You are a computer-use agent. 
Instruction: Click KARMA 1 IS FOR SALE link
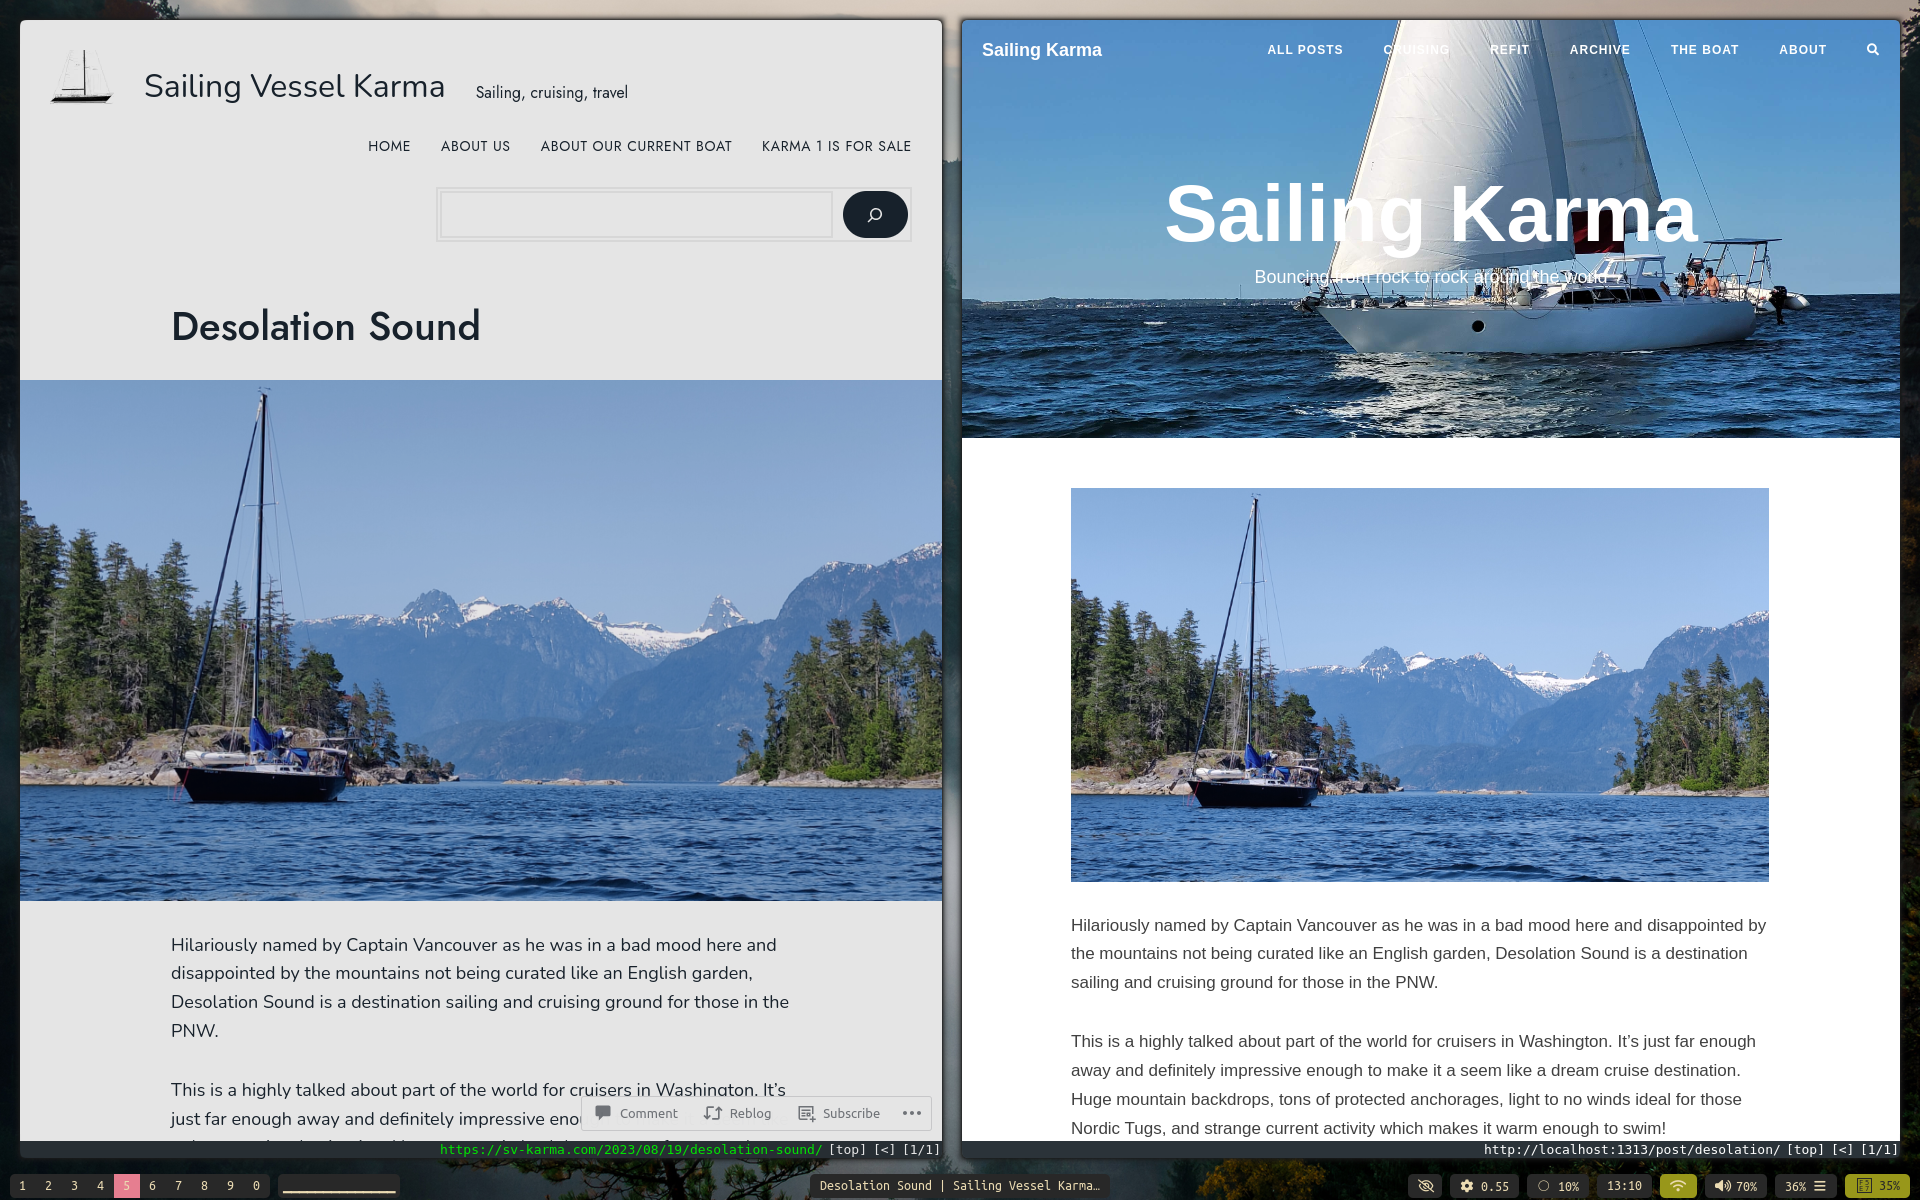coord(836,146)
